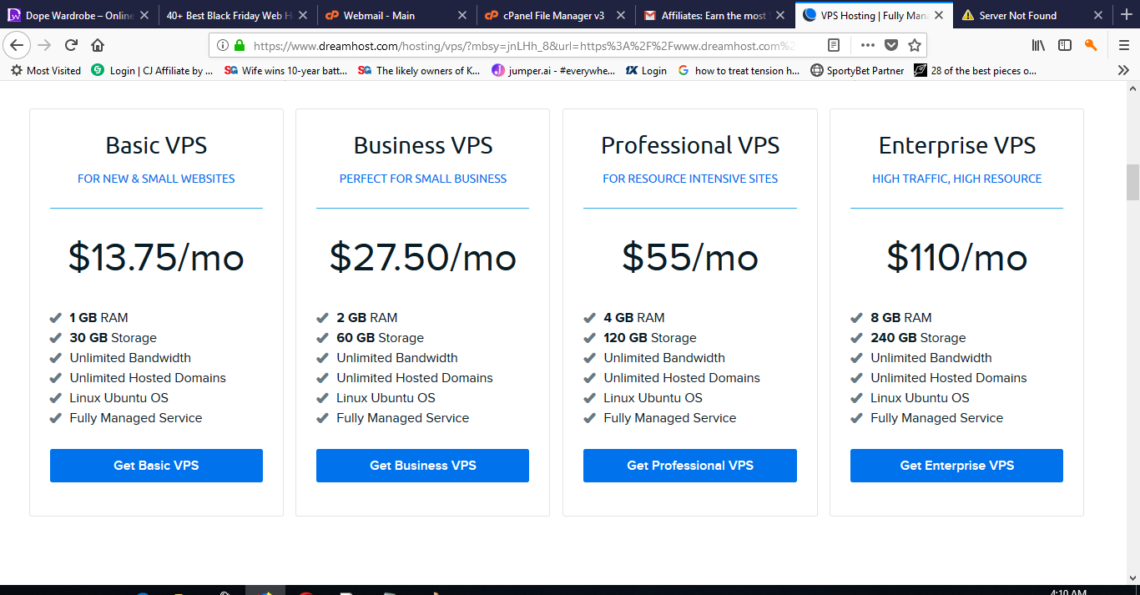This screenshot has width=1140, height=595.
Task: Go to the Firefox home page icon
Action: (x=97, y=45)
